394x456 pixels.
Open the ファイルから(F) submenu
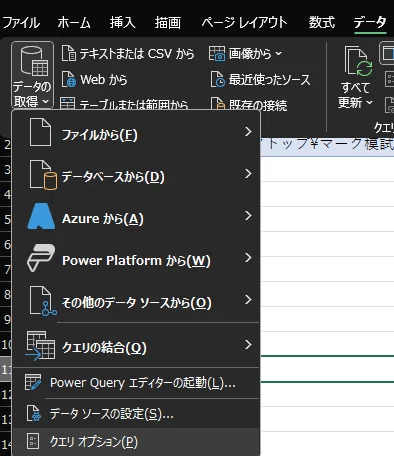(136, 133)
